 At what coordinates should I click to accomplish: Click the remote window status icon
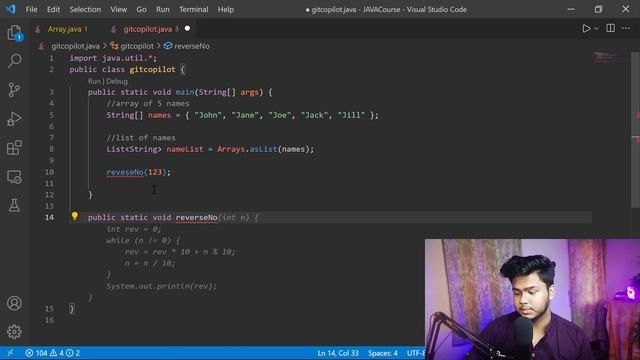click(x=10, y=353)
